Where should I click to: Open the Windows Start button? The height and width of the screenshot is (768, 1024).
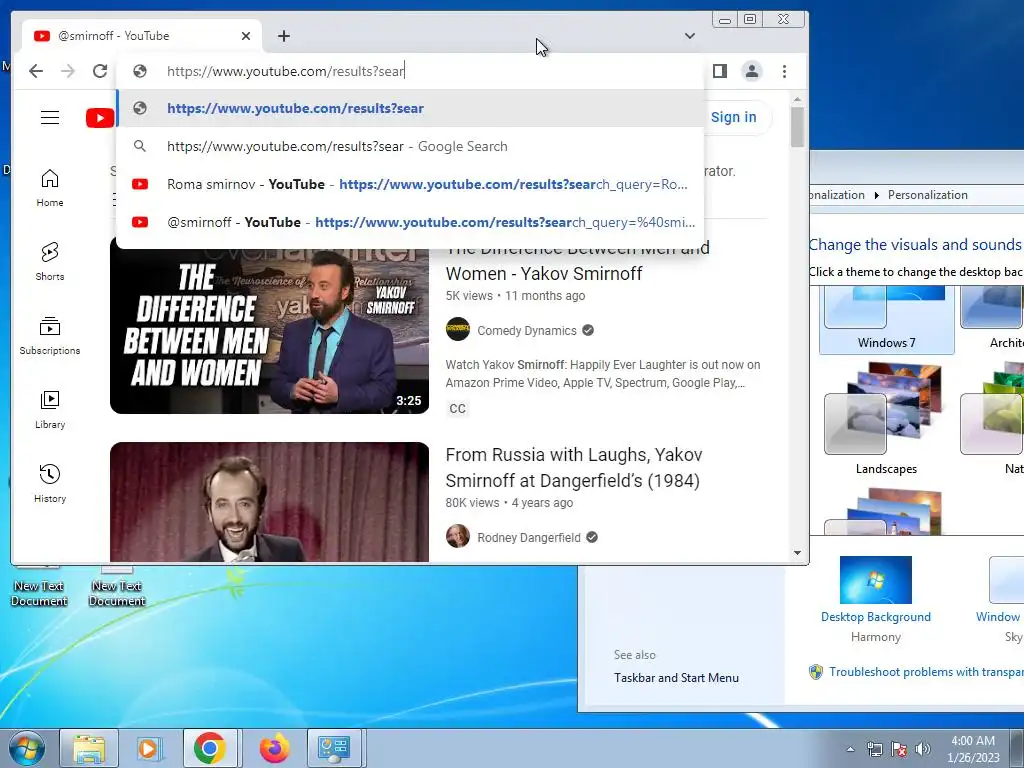pyautogui.click(x=26, y=748)
